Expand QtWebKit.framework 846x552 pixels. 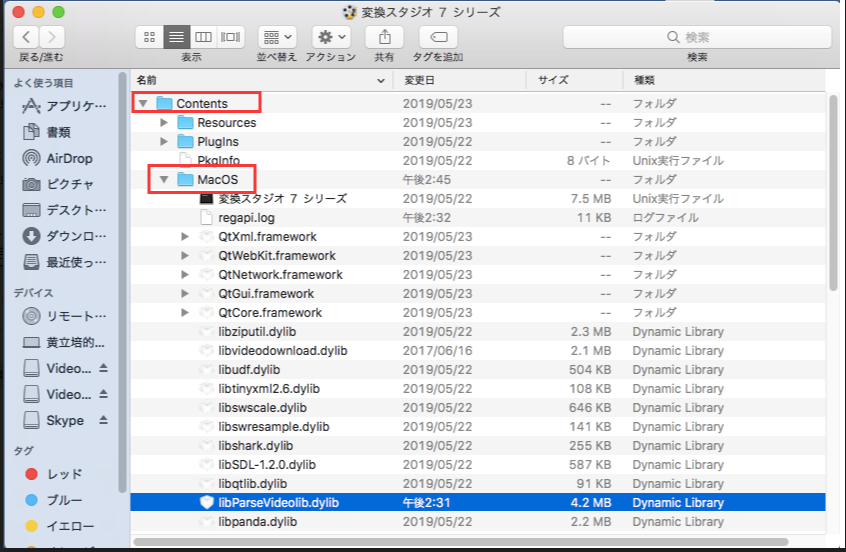185,255
